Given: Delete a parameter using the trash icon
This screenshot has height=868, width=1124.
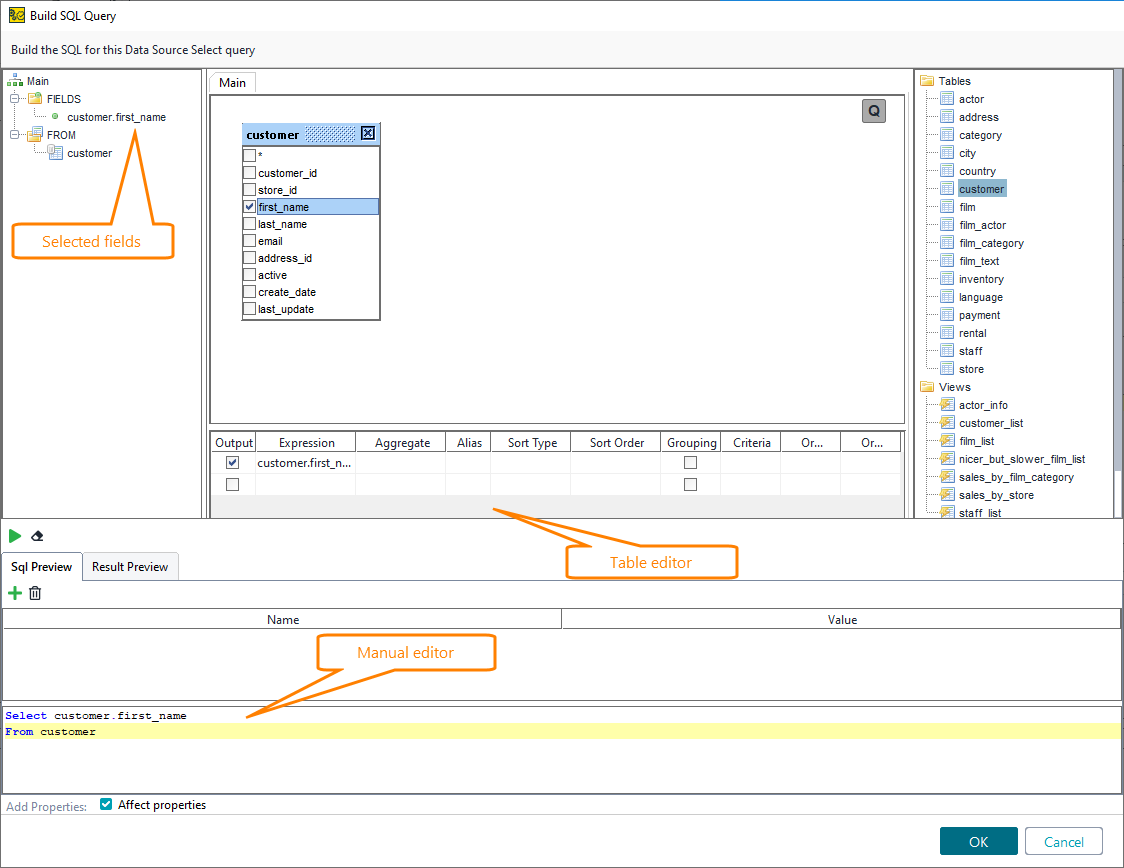Looking at the screenshot, I should coord(35,592).
